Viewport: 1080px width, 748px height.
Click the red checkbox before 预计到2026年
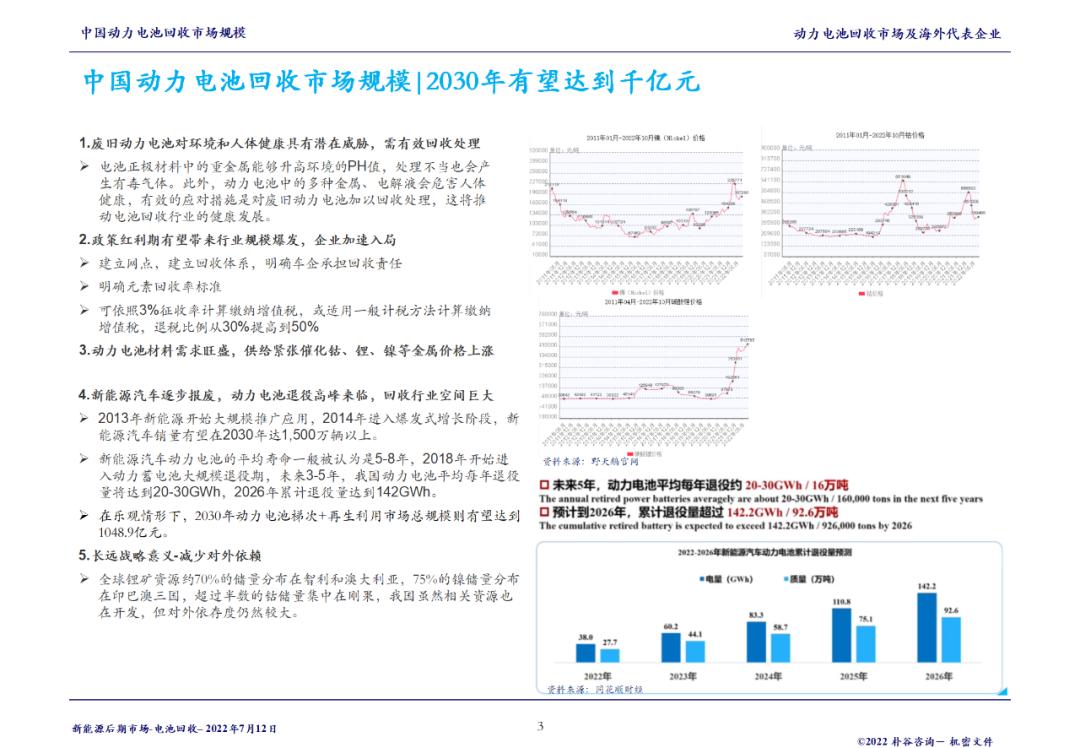point(544,512)
